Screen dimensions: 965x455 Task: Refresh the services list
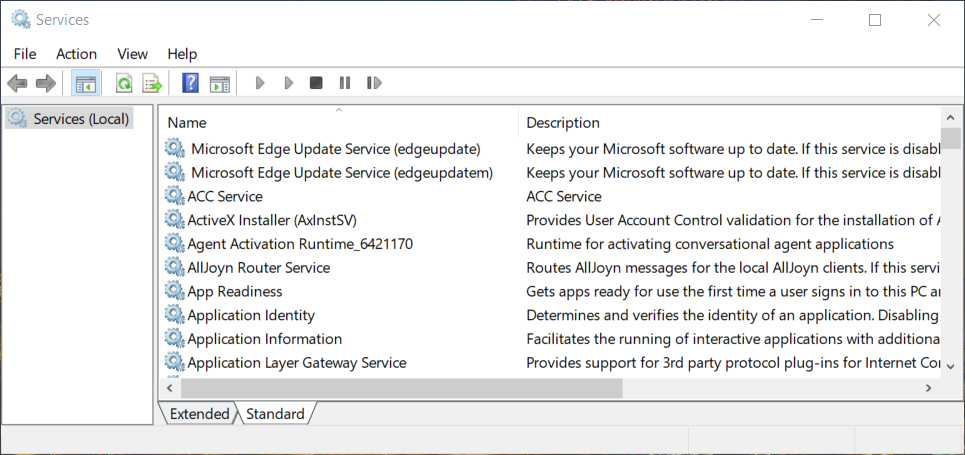[124, 83]
